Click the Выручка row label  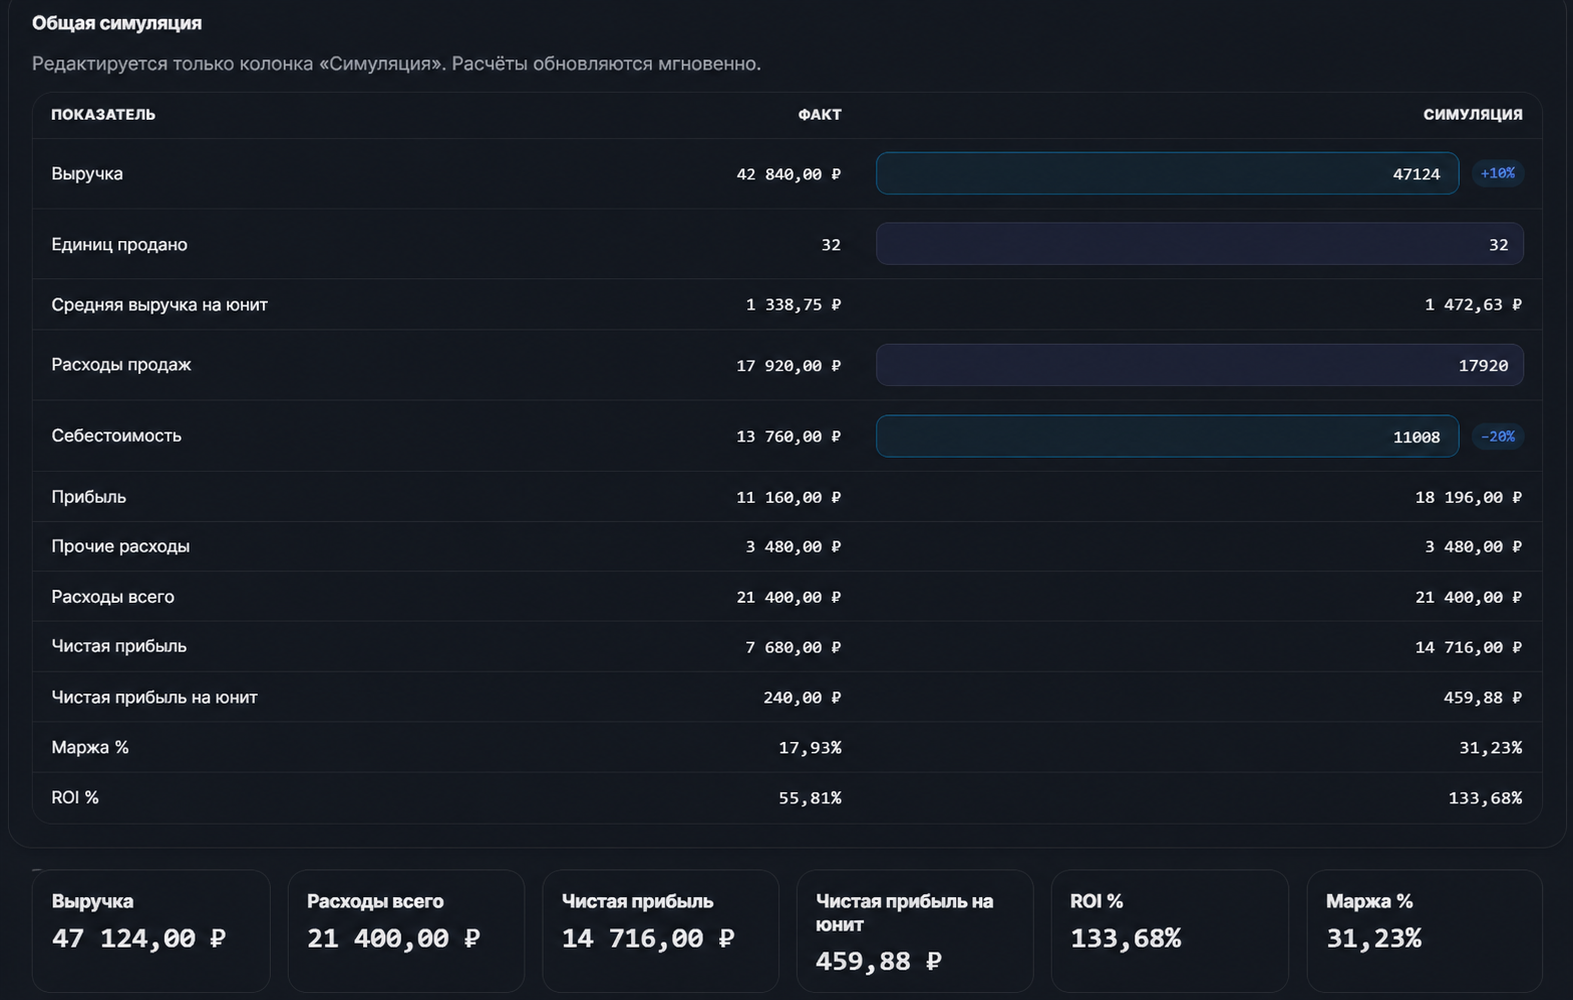(87, 173)
